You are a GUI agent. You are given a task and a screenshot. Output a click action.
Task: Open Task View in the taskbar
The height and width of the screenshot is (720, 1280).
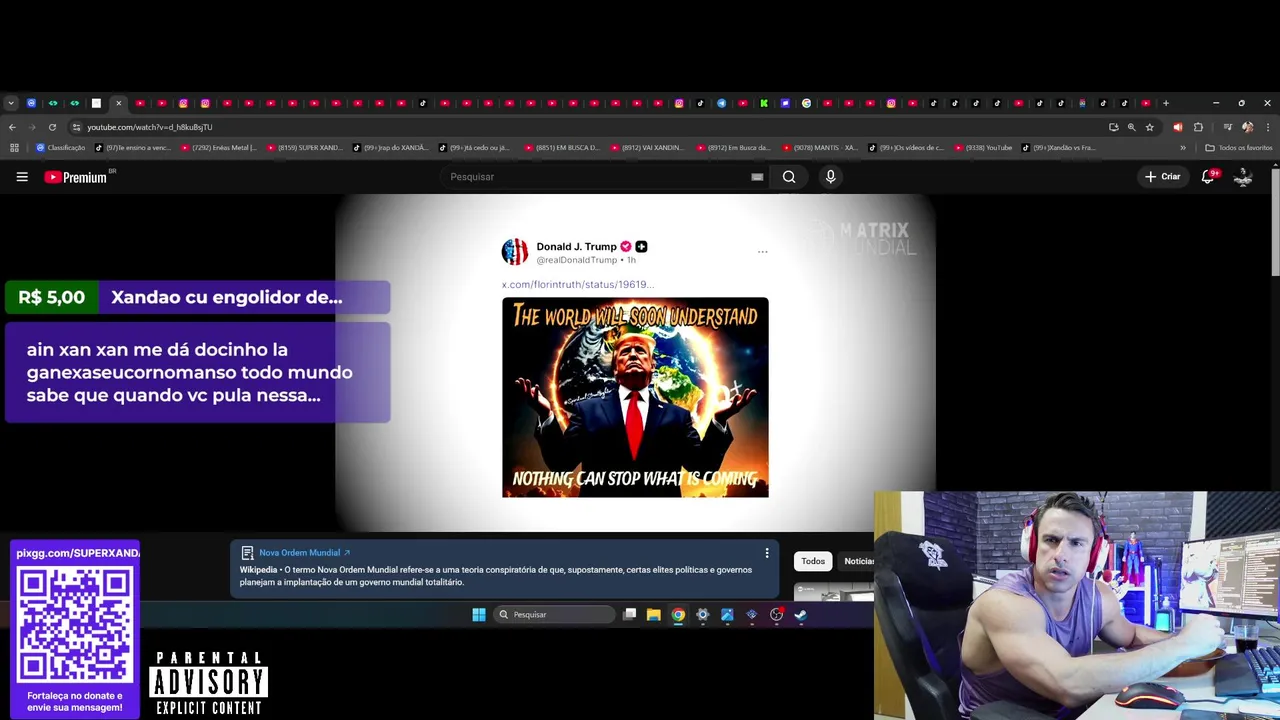[x=629, y=615]
